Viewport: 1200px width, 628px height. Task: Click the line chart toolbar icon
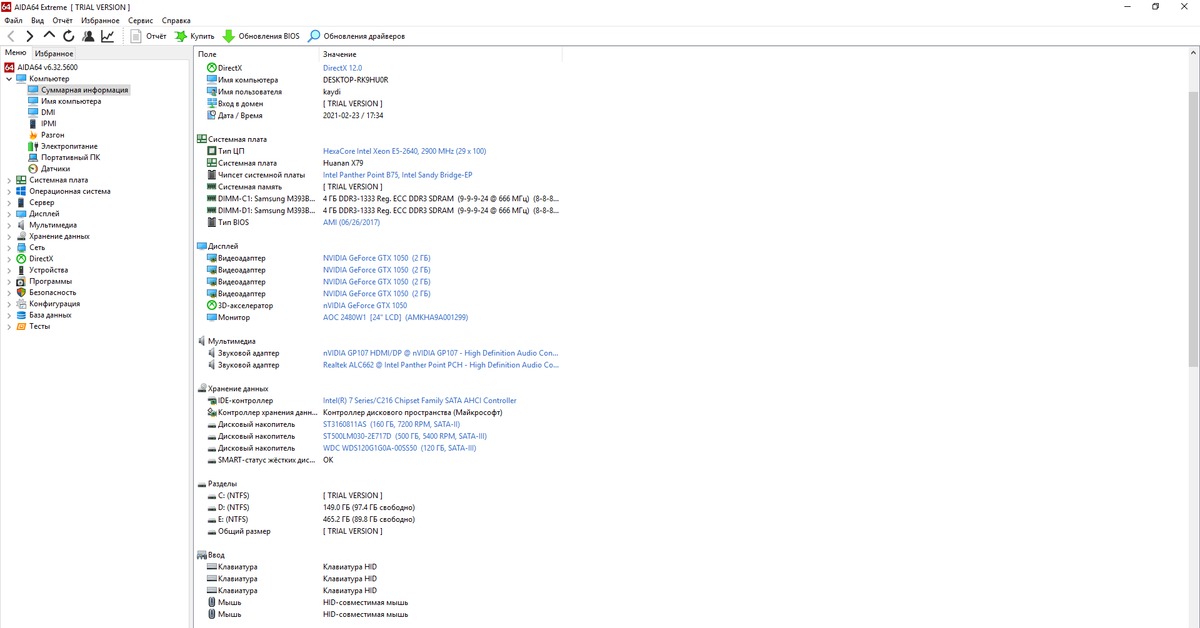[x=107, y=36]
